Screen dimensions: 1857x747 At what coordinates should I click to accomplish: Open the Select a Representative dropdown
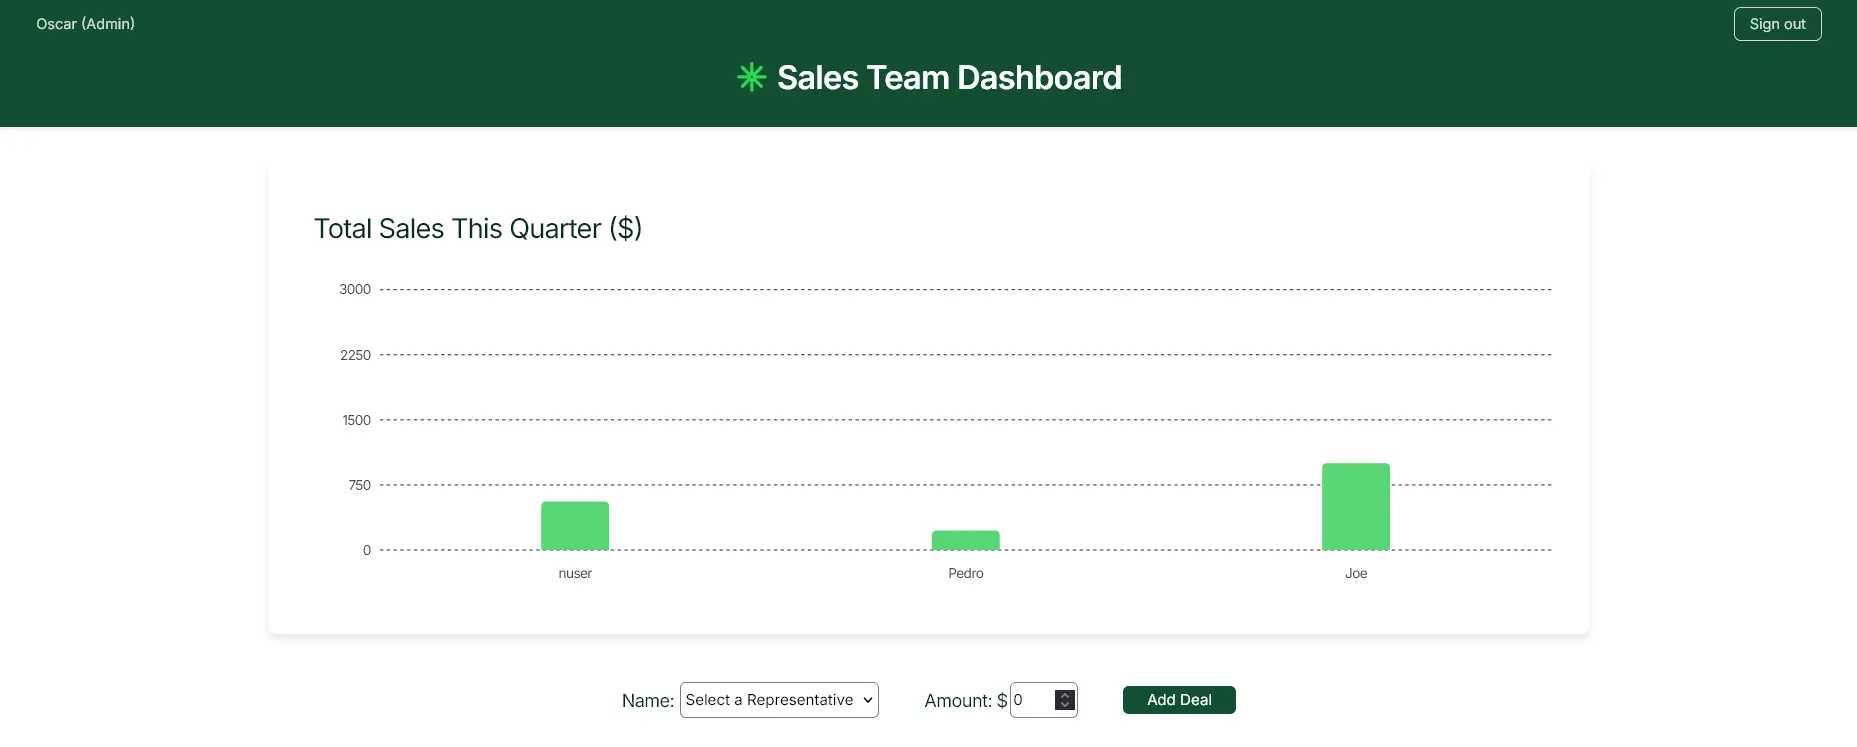[x=779, y=700]
